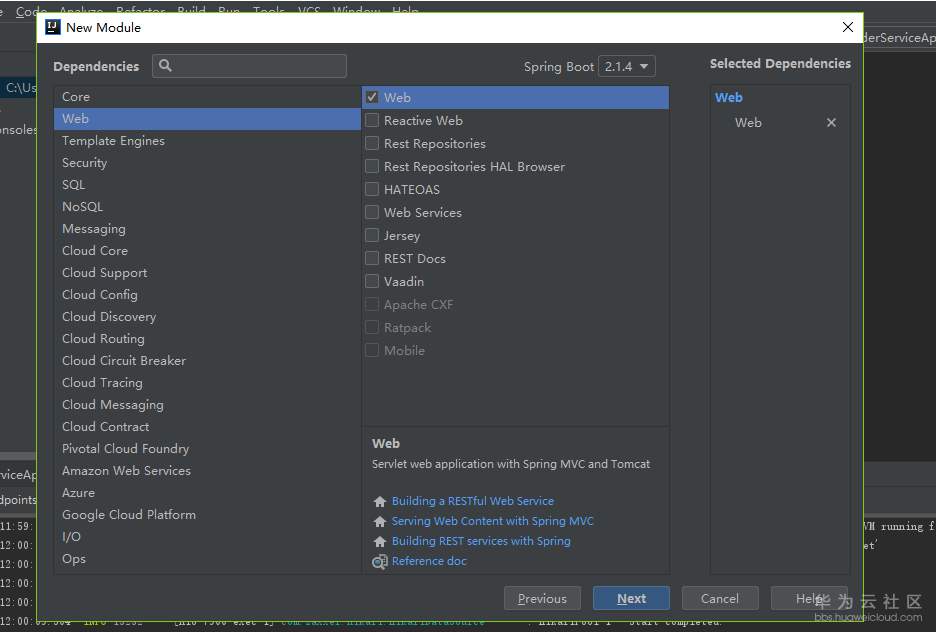Screen dimensions: 936x632
Task: Select Cloud Circuit Breaker category
Action: (x=207, y=360)
